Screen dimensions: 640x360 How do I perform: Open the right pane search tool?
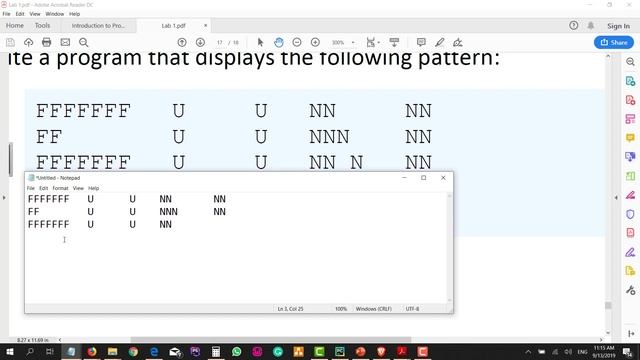pyautogui.click(x=630, y=62)
